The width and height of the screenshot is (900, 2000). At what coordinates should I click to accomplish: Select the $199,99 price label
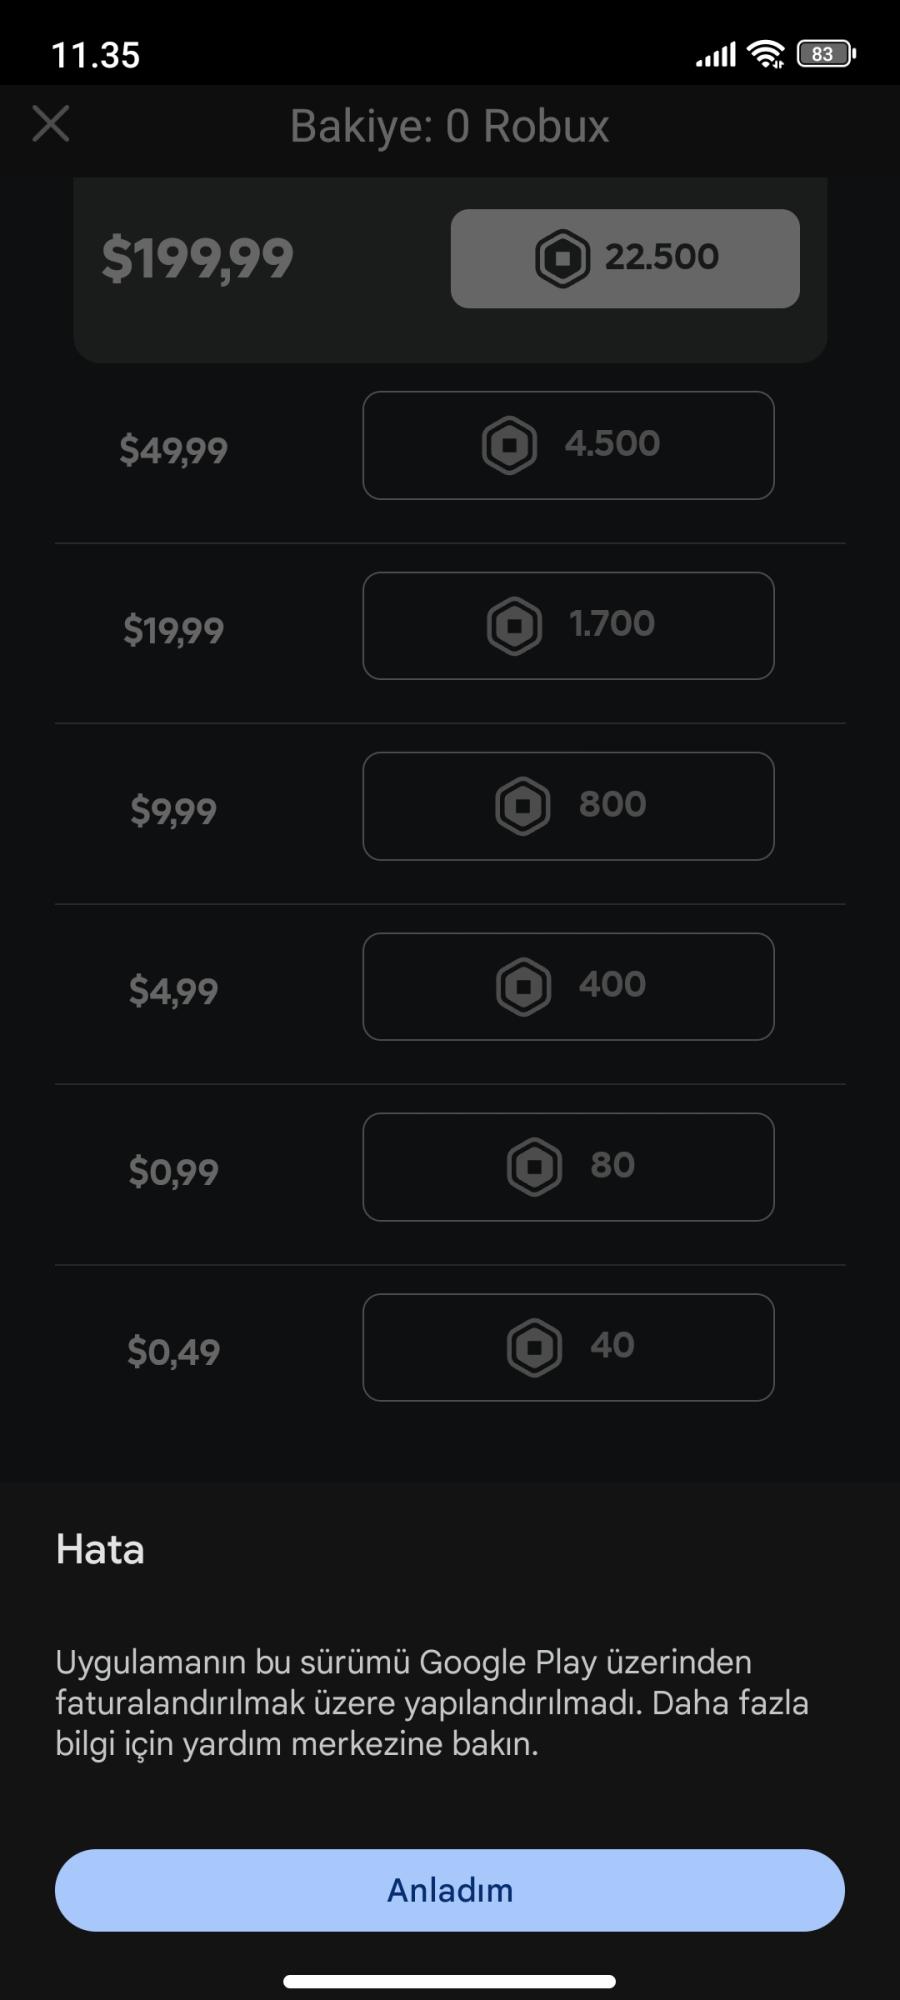(x=197, y=259)
